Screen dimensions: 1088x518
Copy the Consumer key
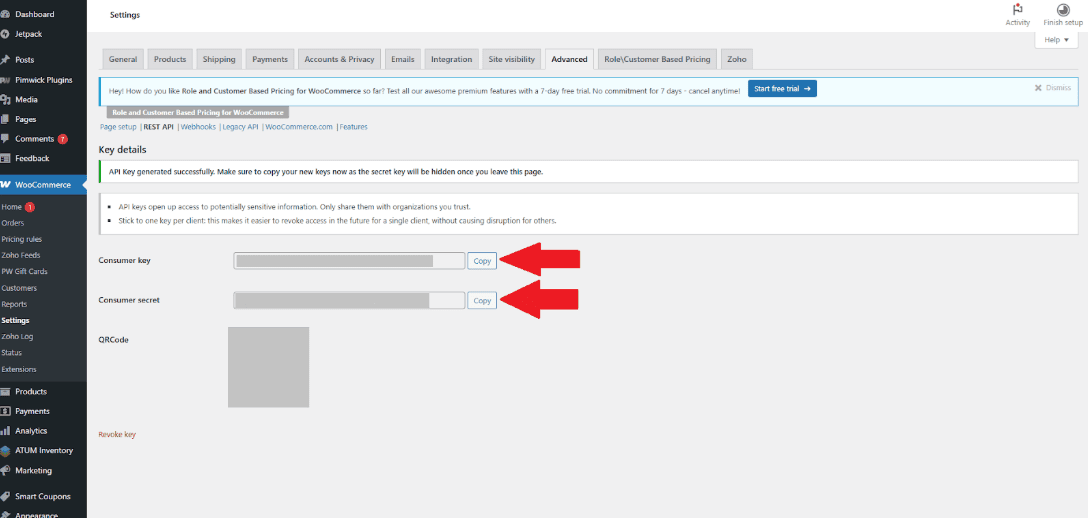482,261
